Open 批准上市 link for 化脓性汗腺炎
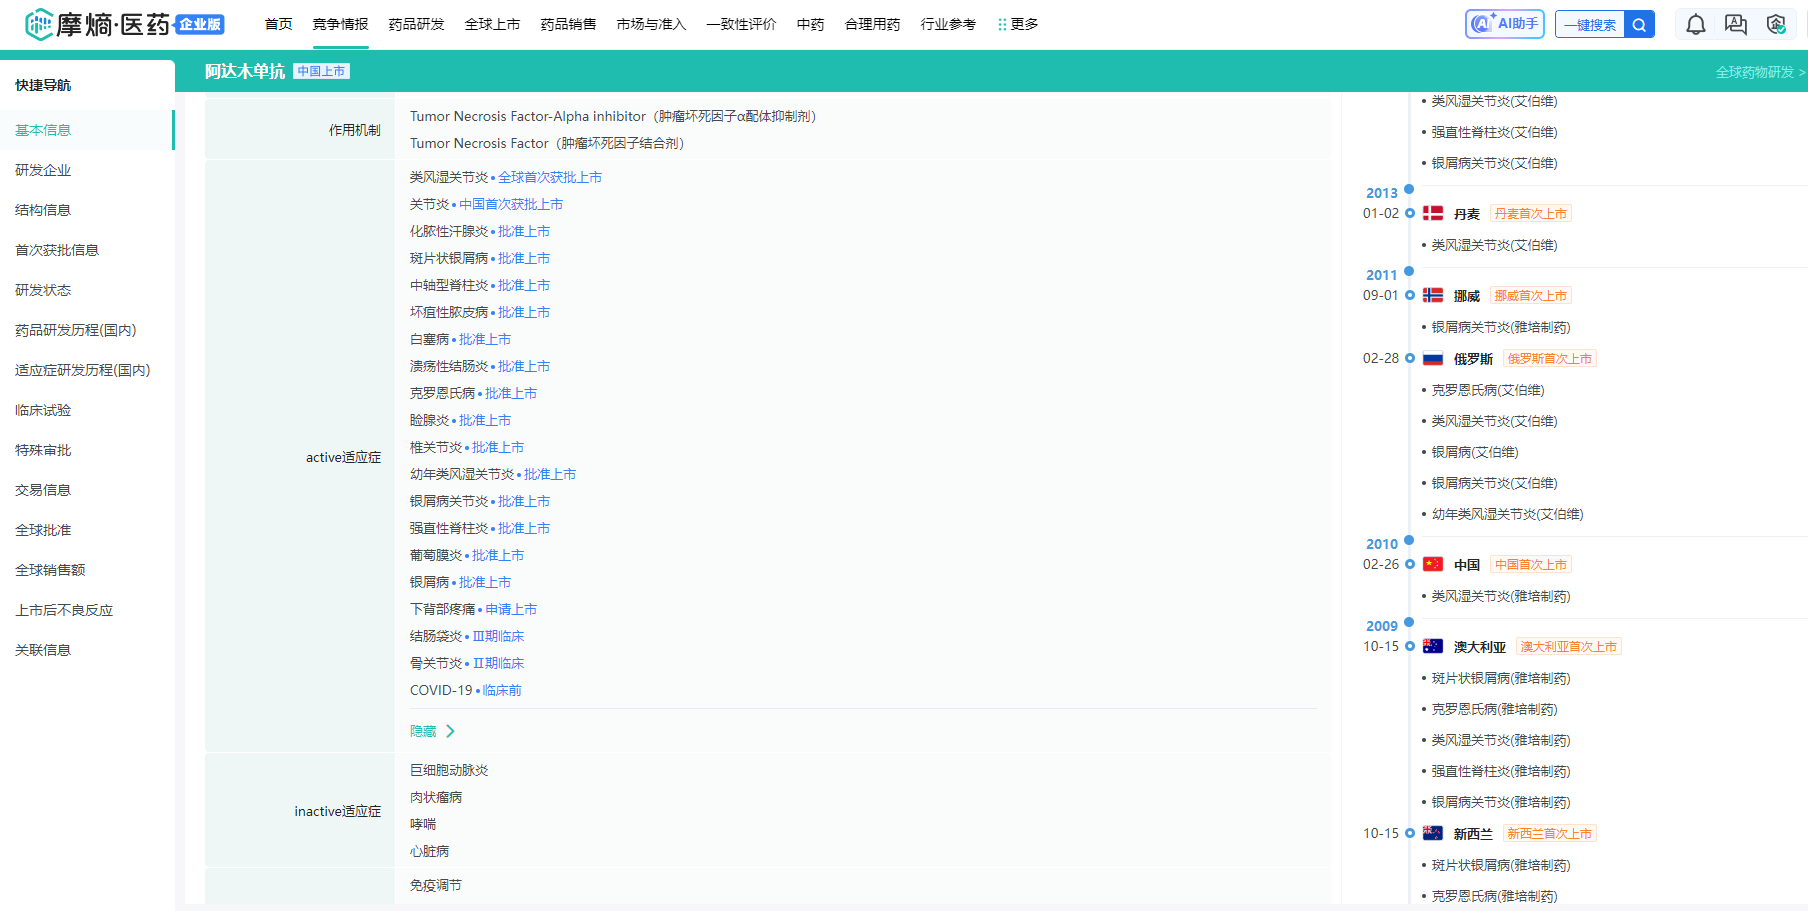 coord(524,231)
